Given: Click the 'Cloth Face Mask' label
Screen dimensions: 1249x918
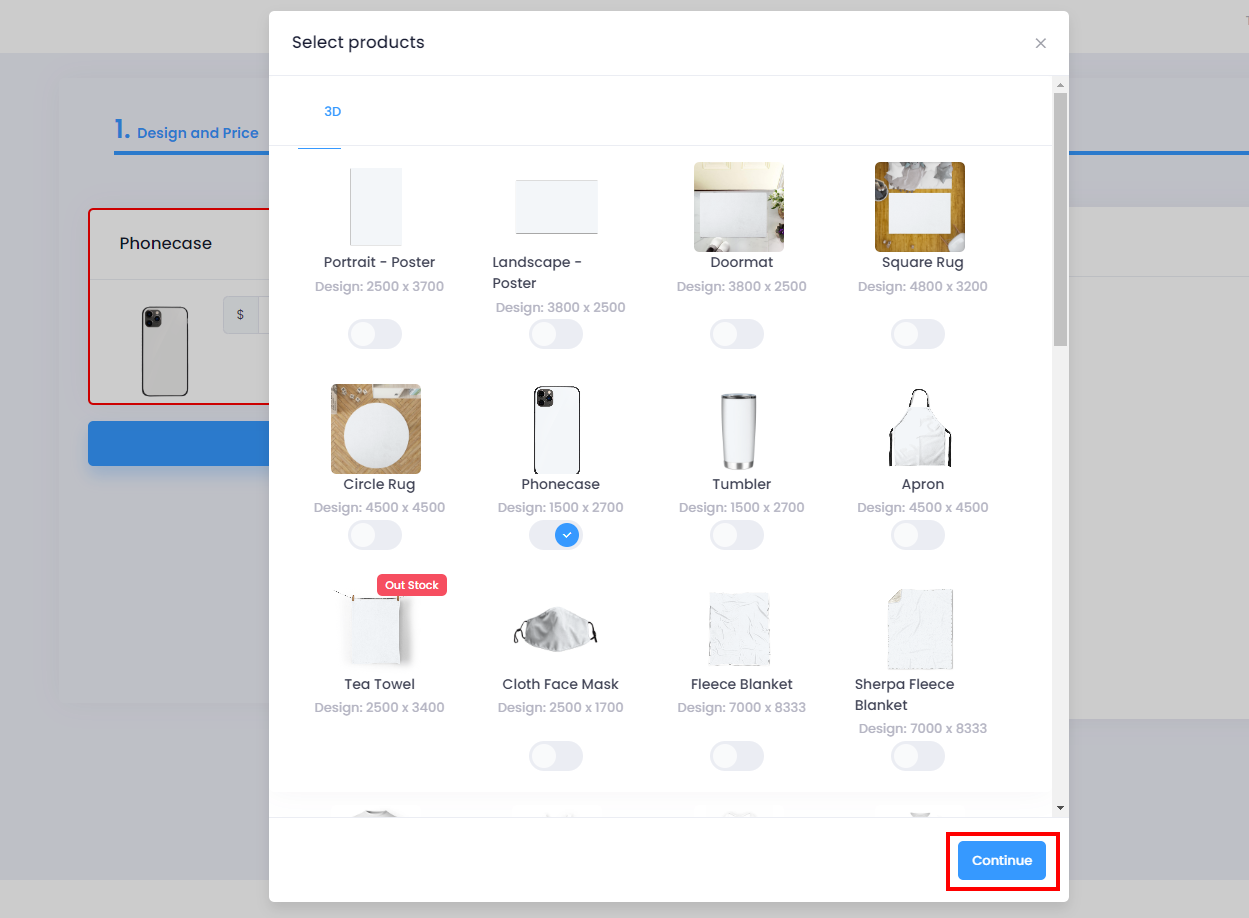Looking at the screenshot, I should point(560,684).
